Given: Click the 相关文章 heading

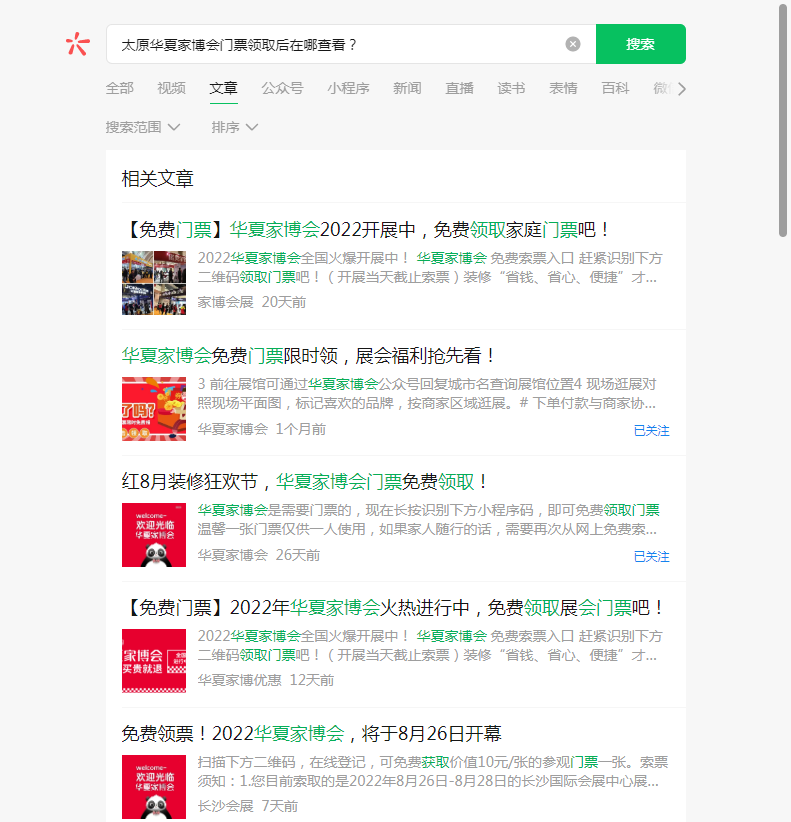Looking at the screenshot, I should 158,179.
